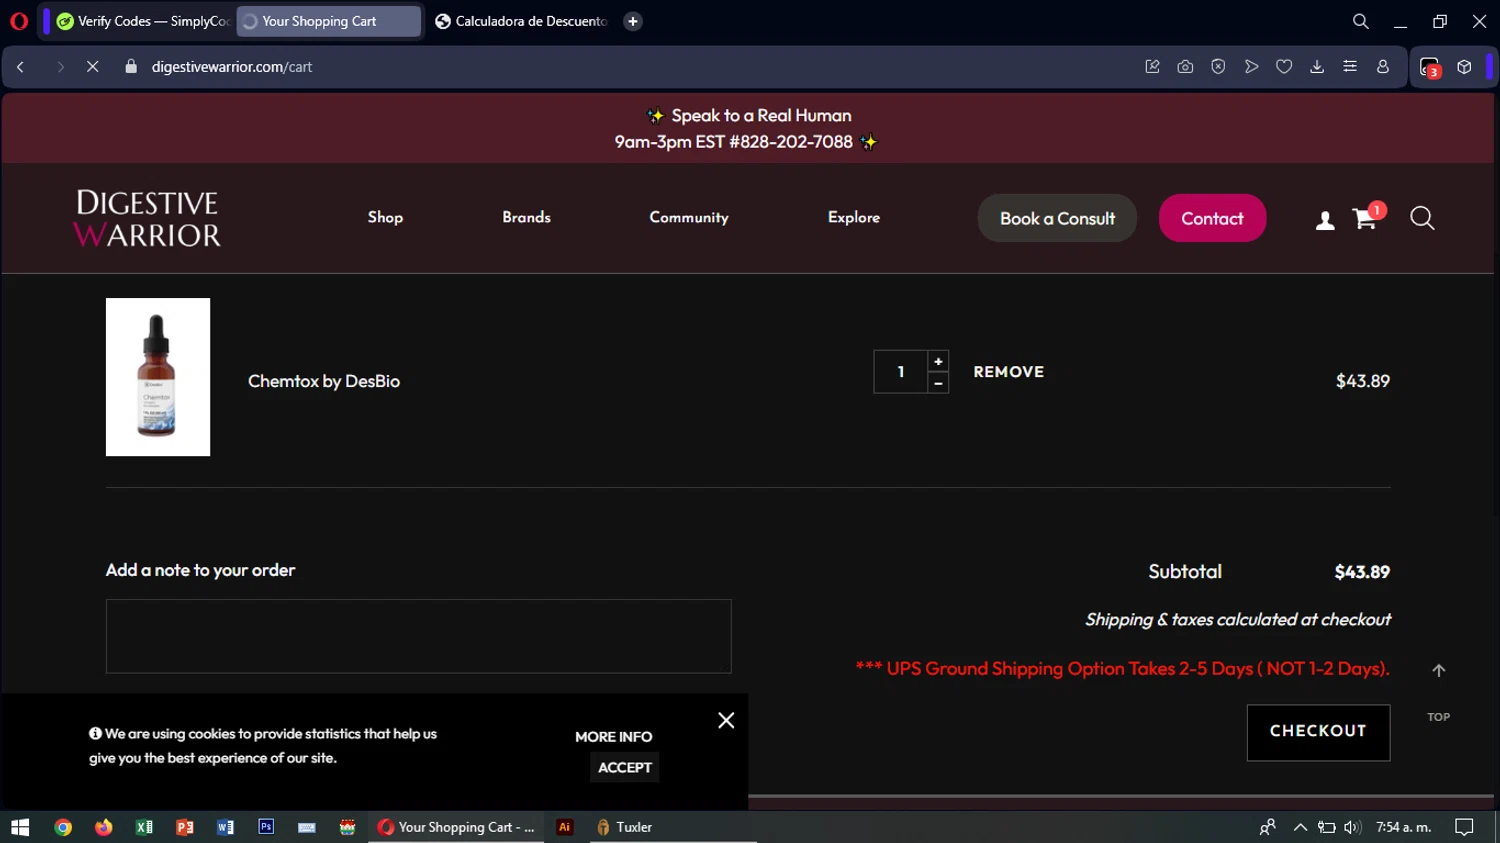Click the send/flow arrow icon in the address bar
Image resolution: width=1500 pixels, height=843 pixels.
[1251, 67]
